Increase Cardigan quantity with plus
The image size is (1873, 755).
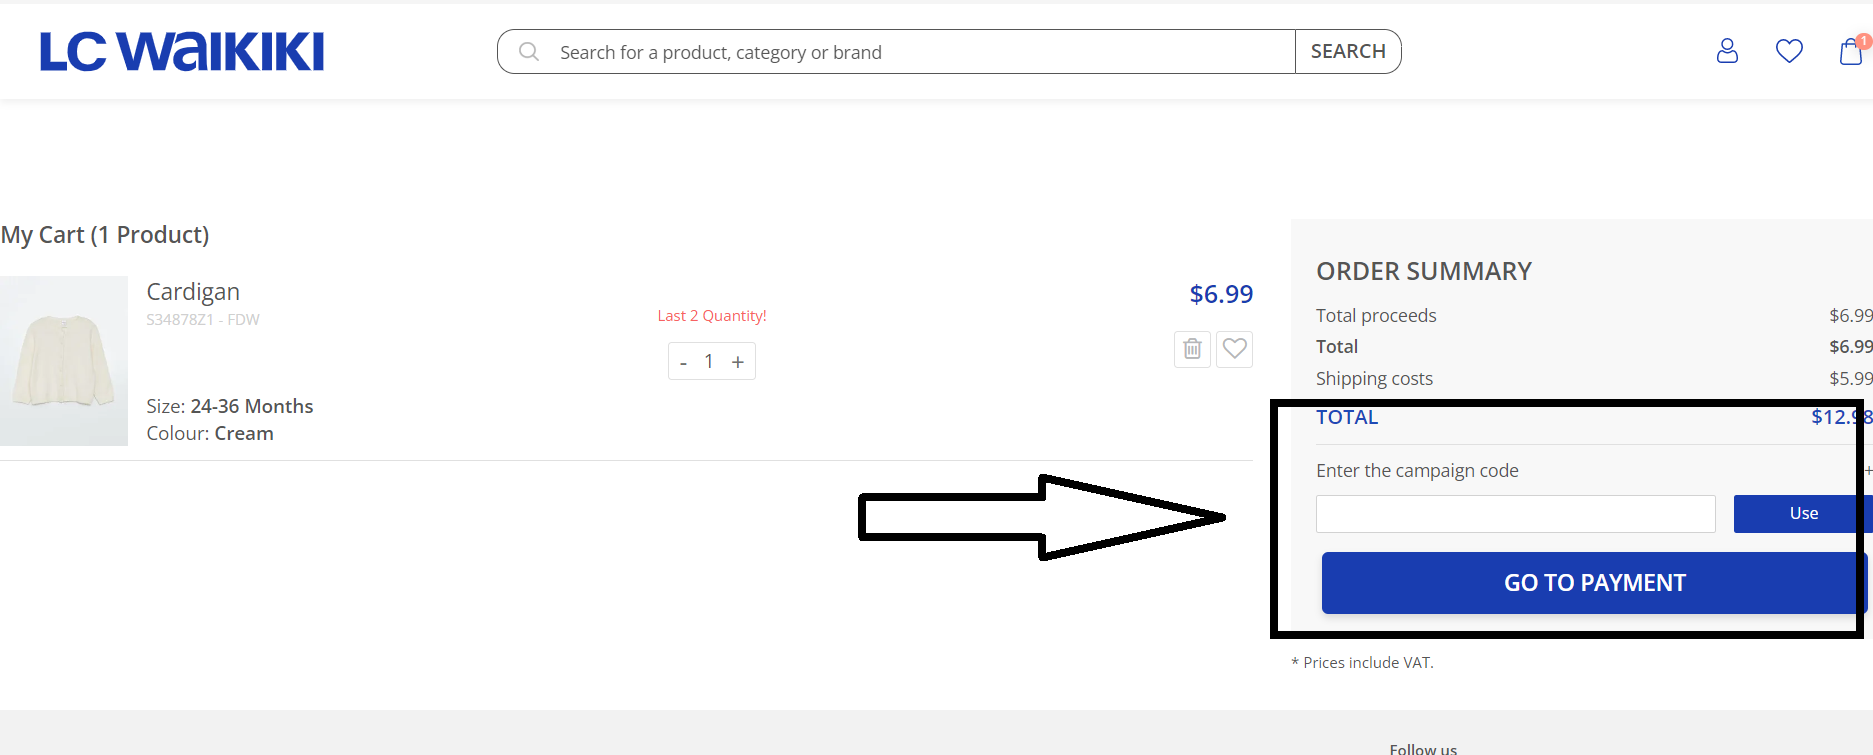pyautogui.click(x=738, y=362)
